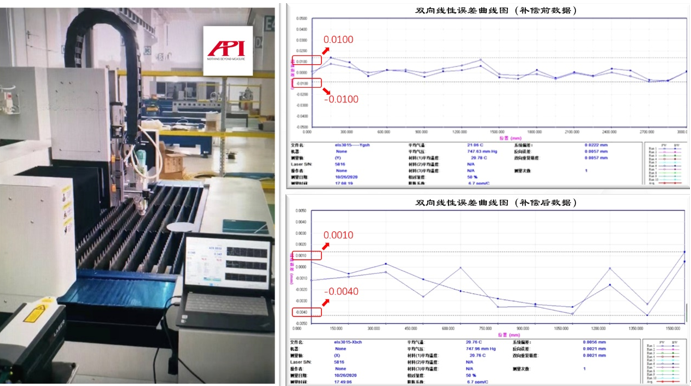Viewport: 691px width, 386px height.
Task: Click the red Avg line in the lower legend
Action: coord(669,381)
